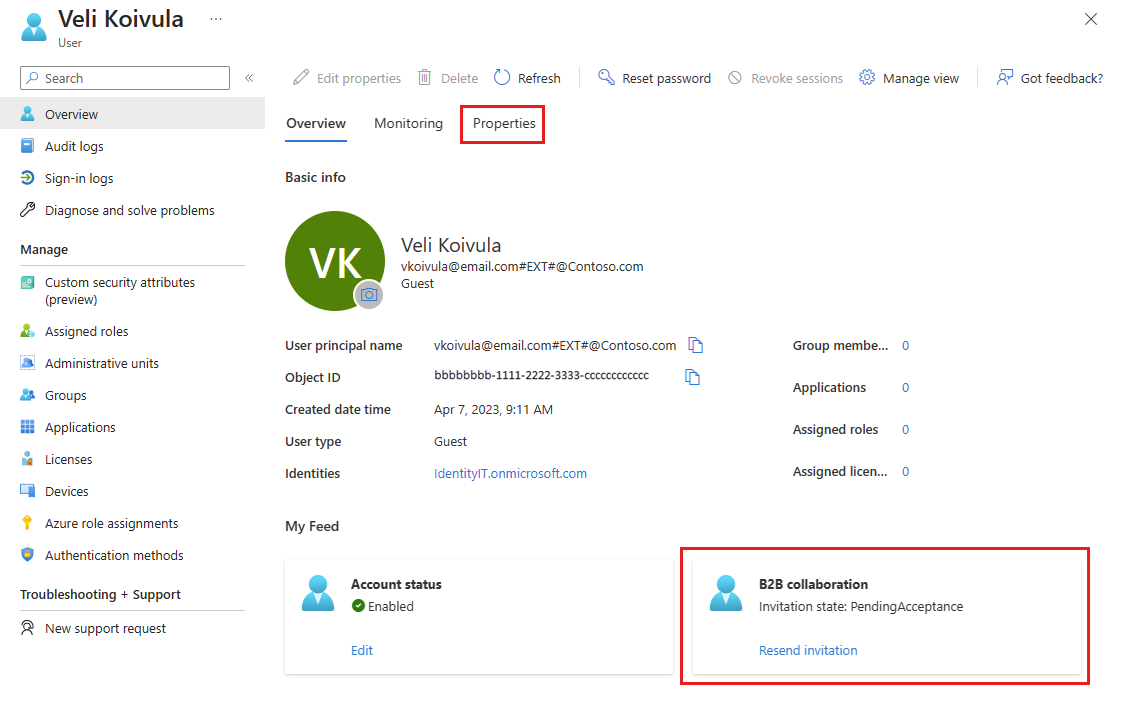Copy the Object ID value
This screenshot has width=1121, height=701.
[693, 376]
